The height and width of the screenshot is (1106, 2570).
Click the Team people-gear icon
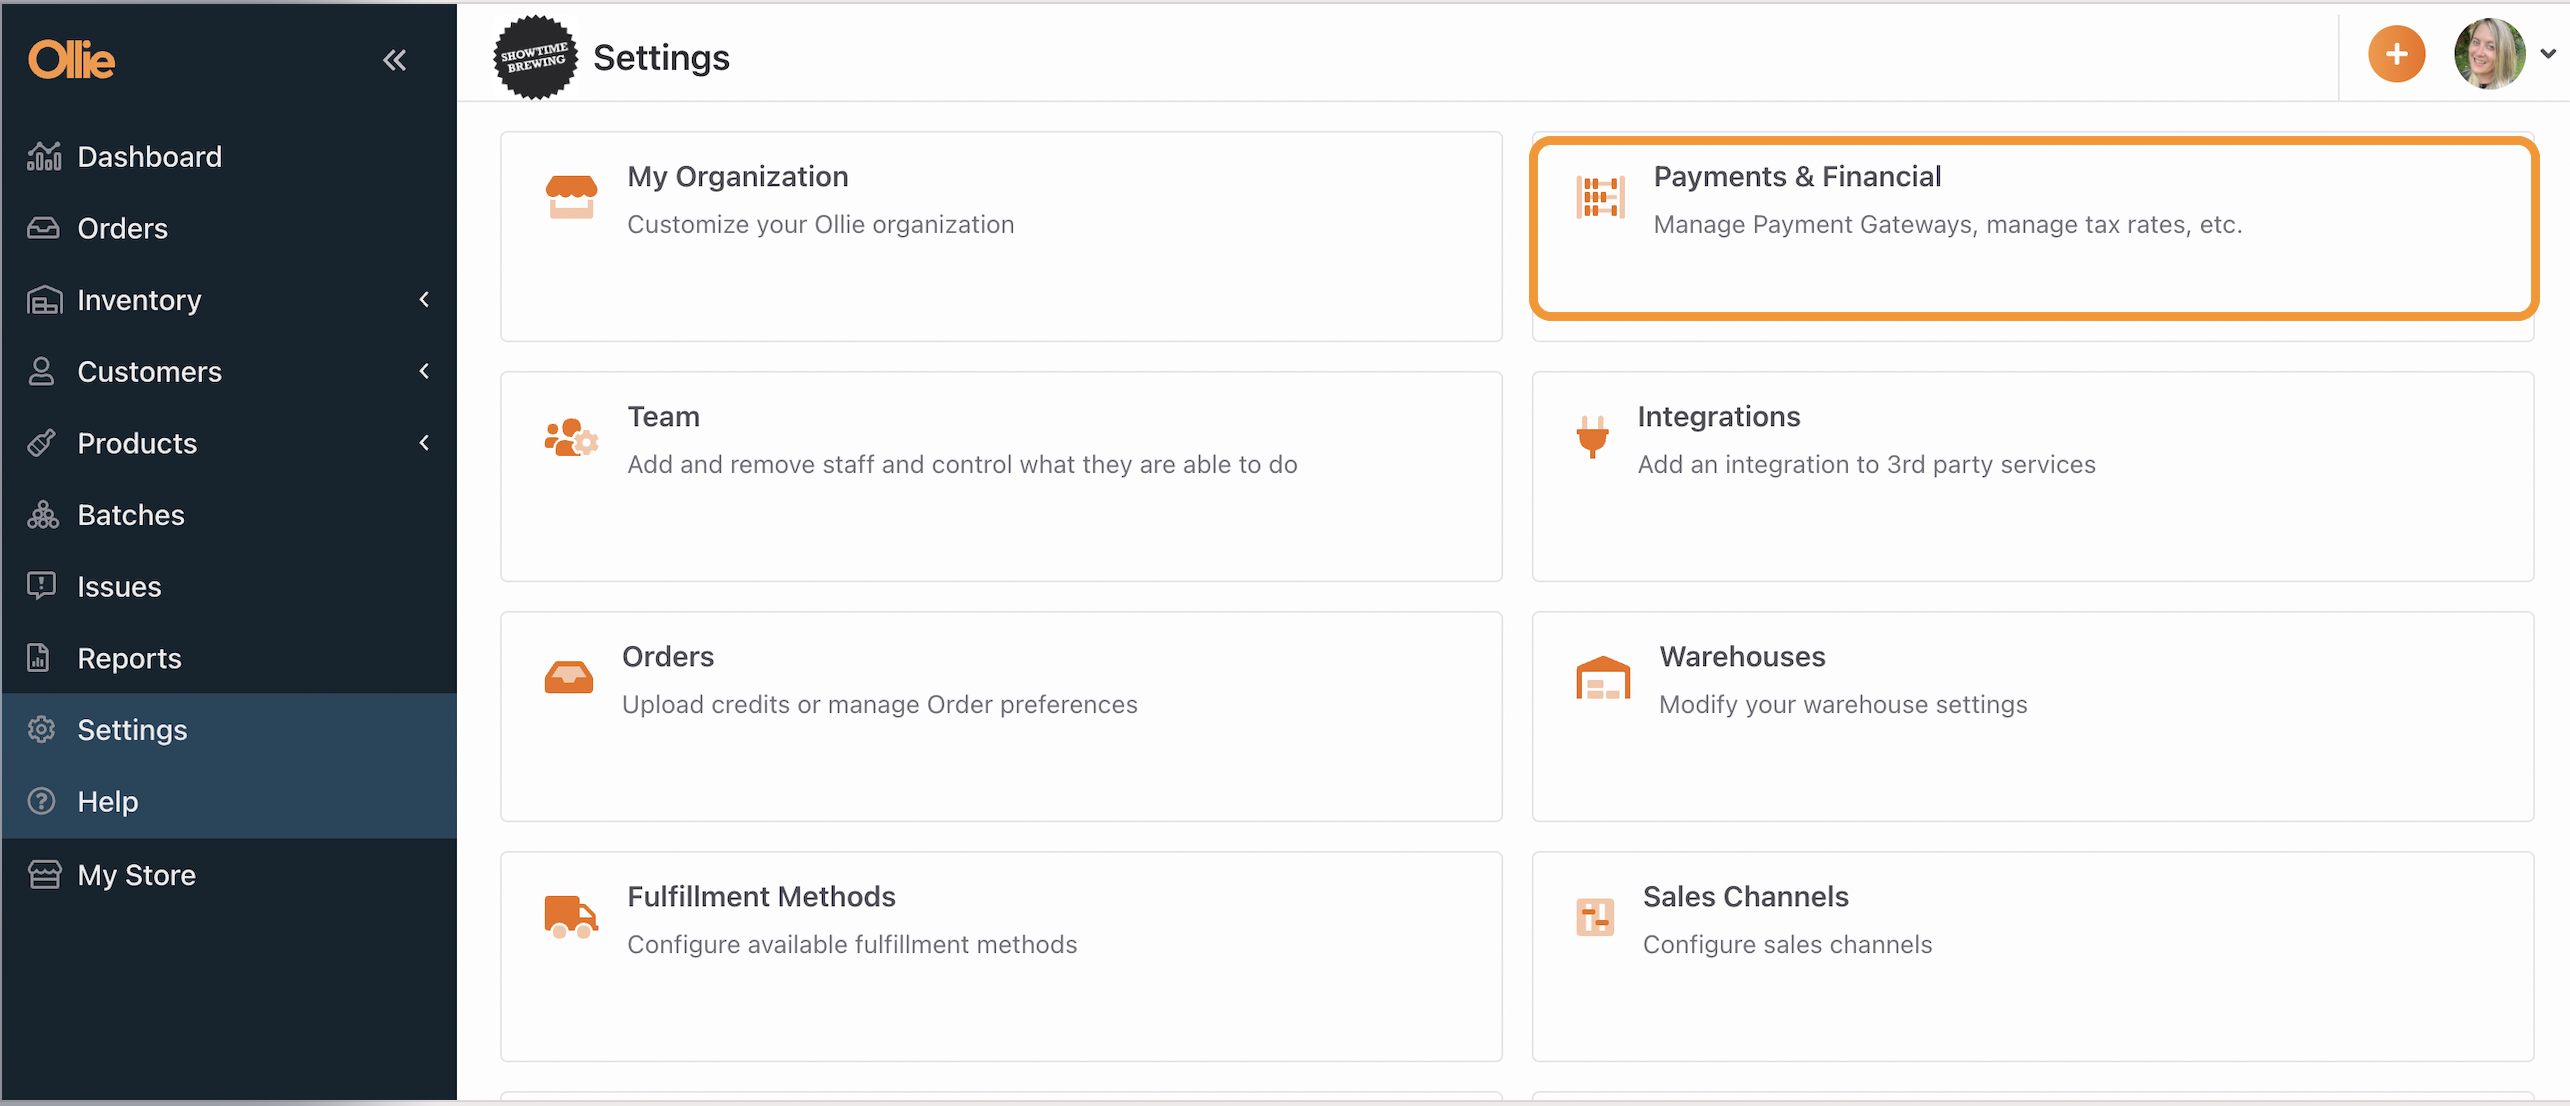[x=571, y=437]
